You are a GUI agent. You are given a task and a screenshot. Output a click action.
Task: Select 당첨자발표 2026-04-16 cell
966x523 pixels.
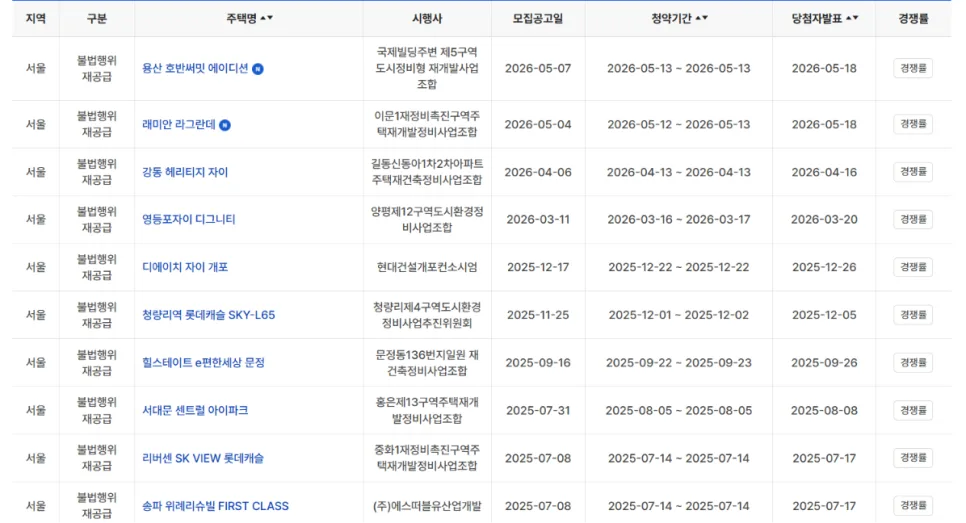click(824, 172)
